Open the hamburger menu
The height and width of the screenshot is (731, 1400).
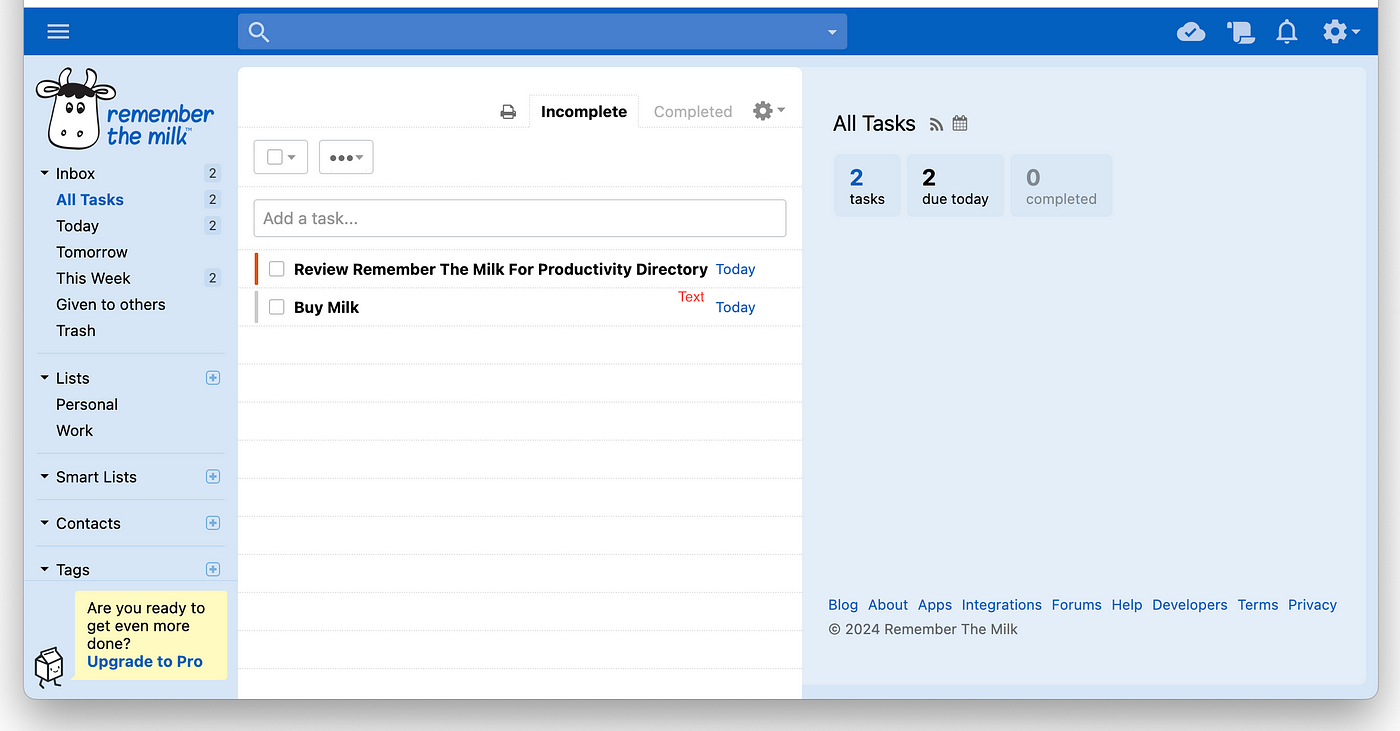pos(58,32)
